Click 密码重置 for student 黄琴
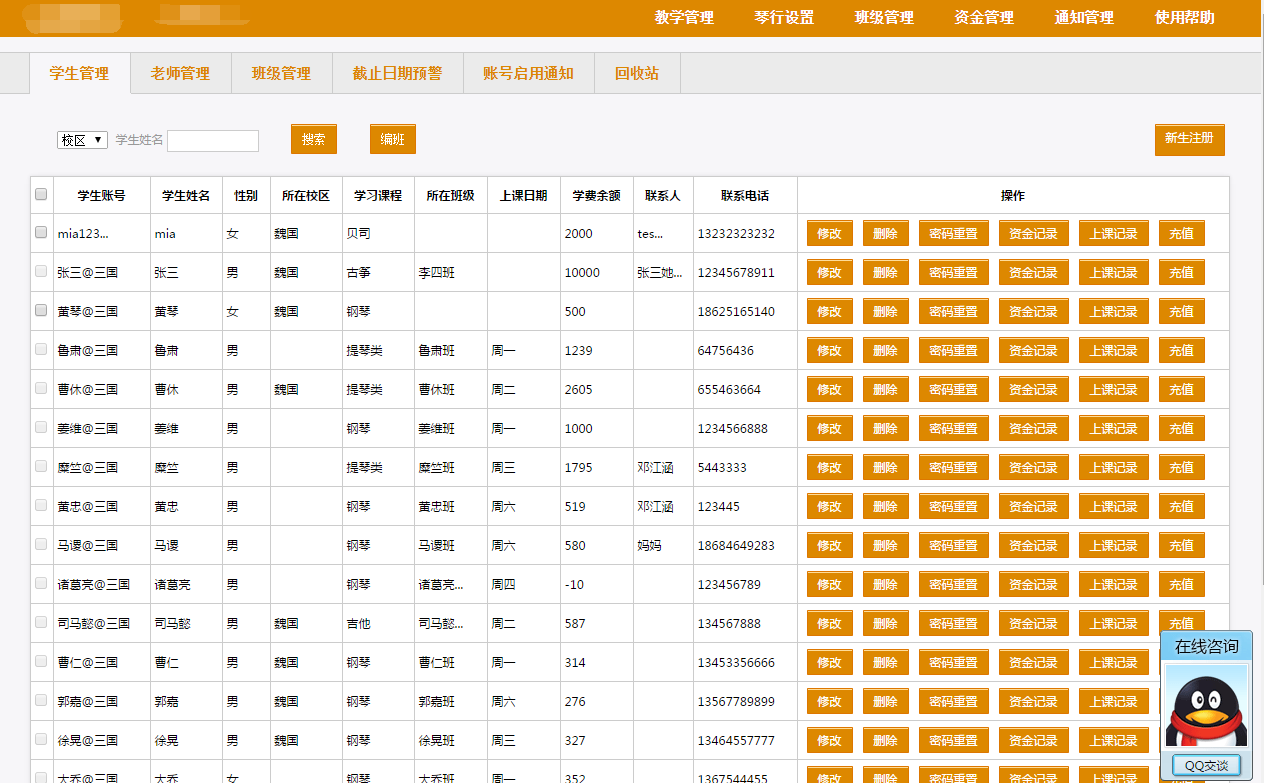Screen dimensions: 1264x783 pos(953,311)
